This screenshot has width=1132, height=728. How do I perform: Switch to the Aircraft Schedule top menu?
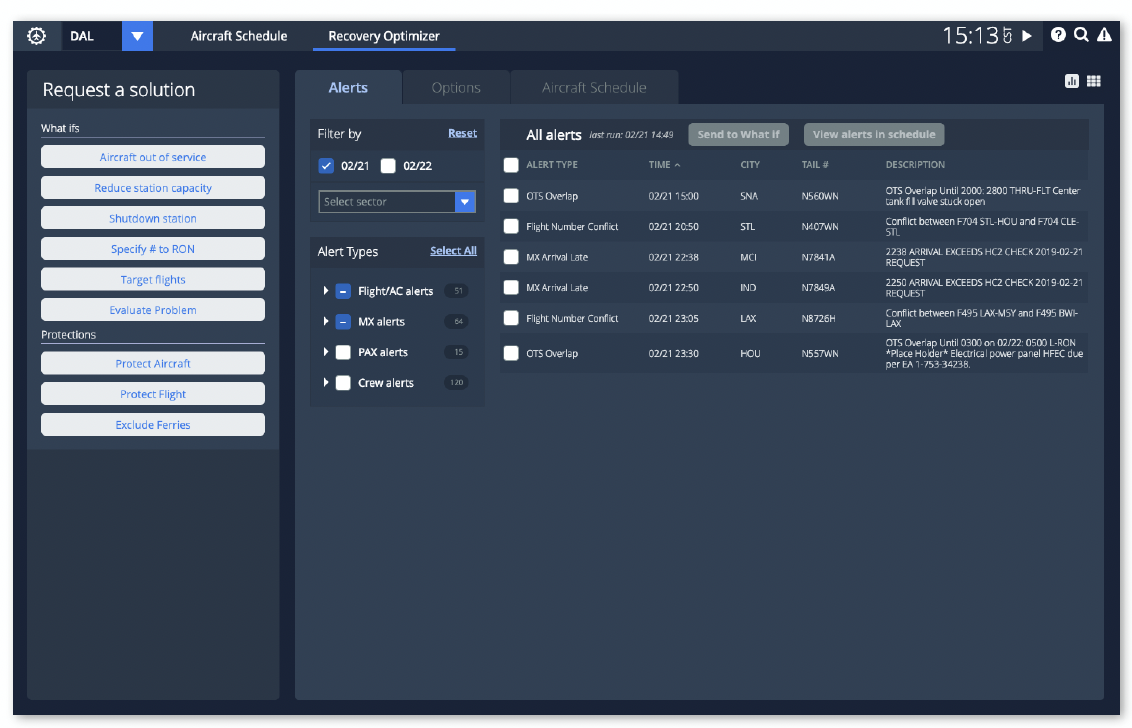239,36
